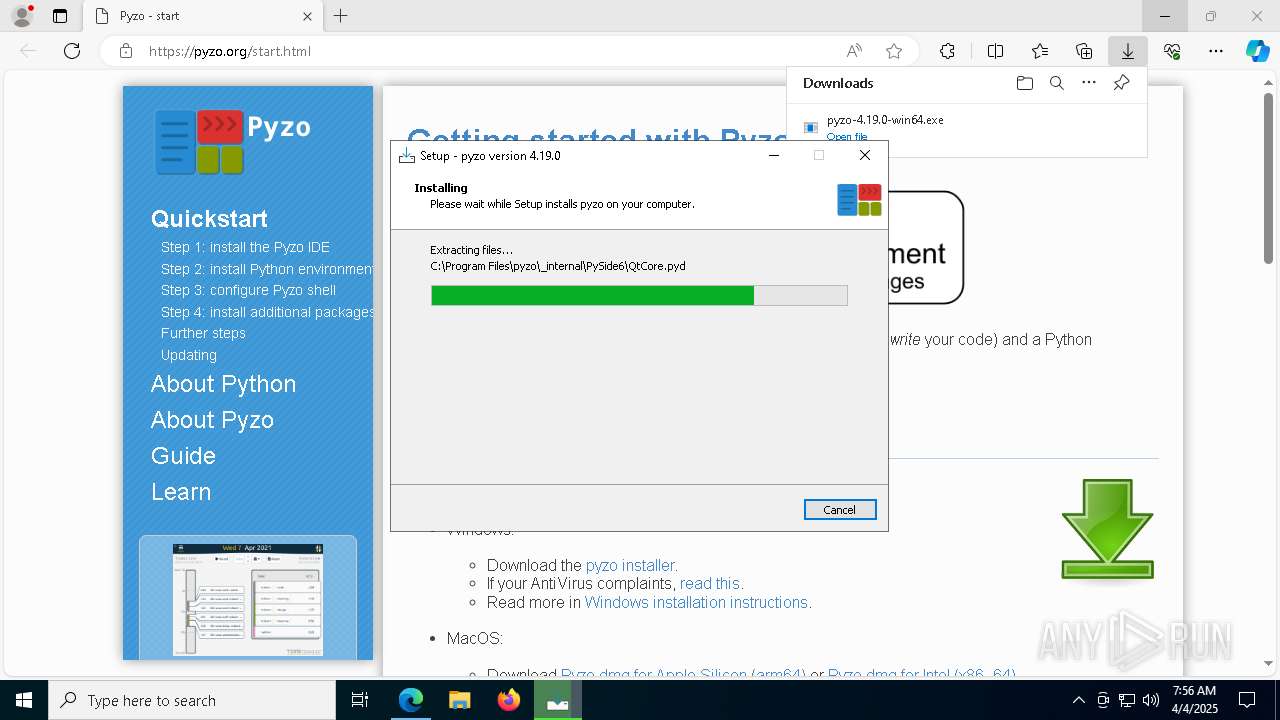Screen dimensions: 1280x720
Task: Go to Step 4: install additional packages
Action: (x=267, y=312)
